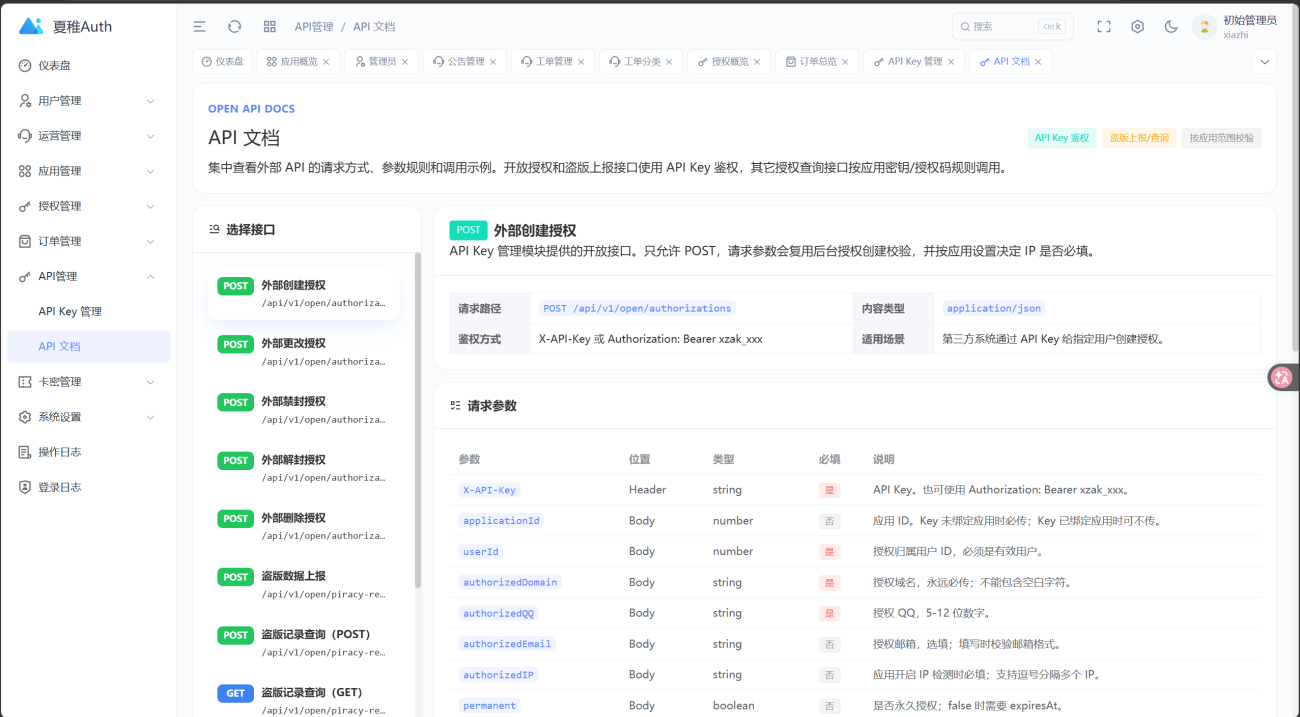
Task: Switch to the 仪表盘 tab
Action: [222, 62]
